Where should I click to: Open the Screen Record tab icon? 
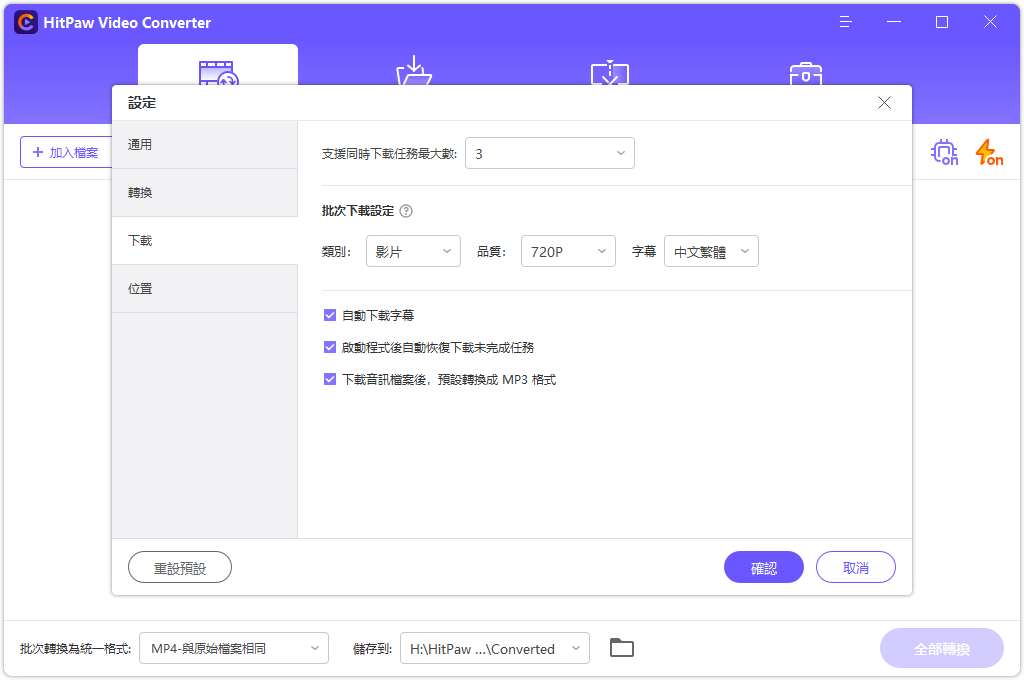[x=610, y=73]
